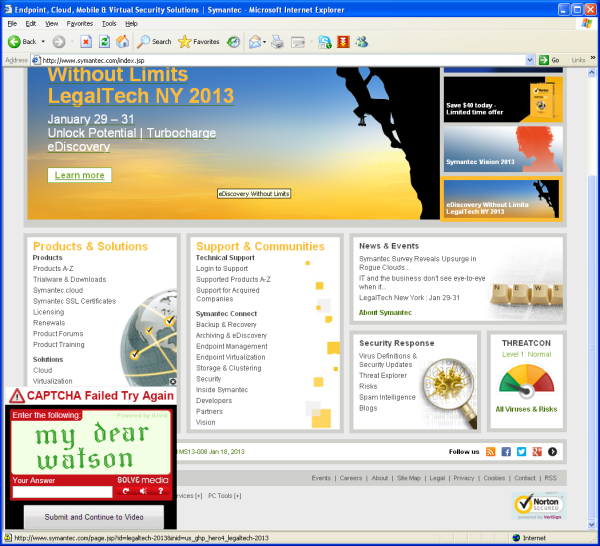Viewport: 600px width, 546px height.
Task: Open Backup & Recovery link
Action: 226,324
